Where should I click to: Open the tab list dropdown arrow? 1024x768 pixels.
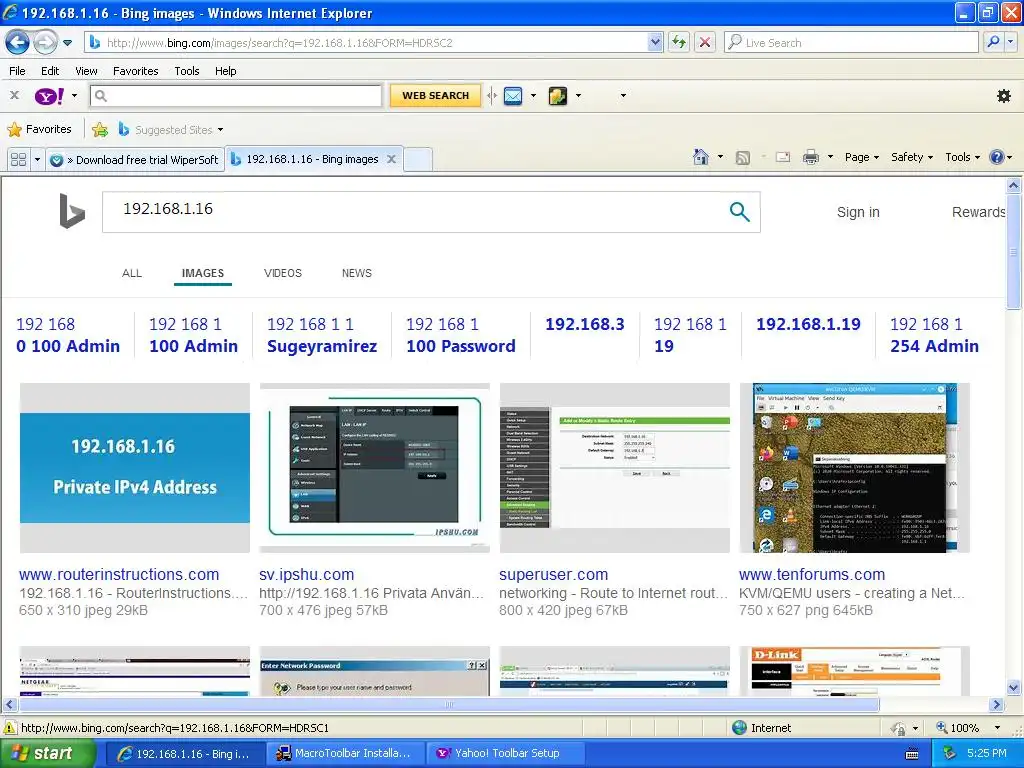37,159
